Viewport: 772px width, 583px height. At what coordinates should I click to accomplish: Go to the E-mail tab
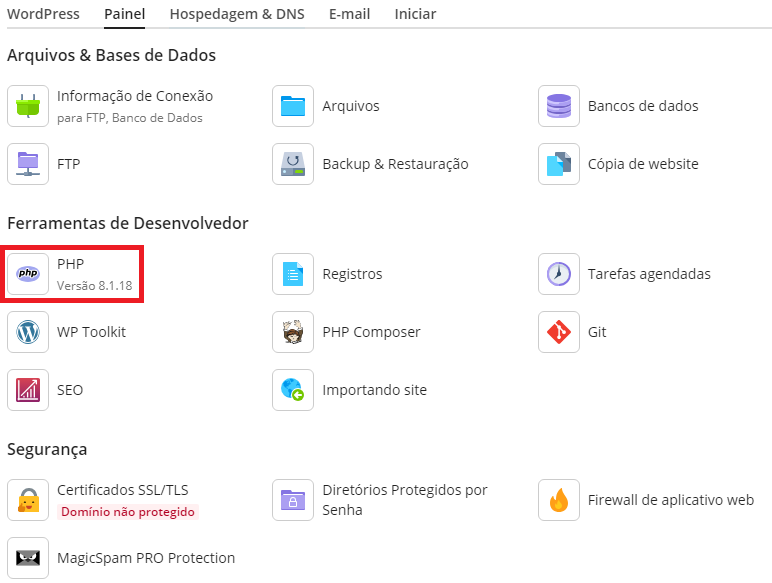pos(350,14)
